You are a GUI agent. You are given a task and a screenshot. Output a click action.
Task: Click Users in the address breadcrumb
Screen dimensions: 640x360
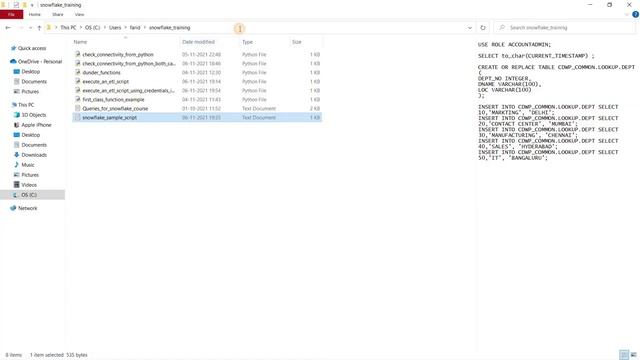[x=115, y=28]
